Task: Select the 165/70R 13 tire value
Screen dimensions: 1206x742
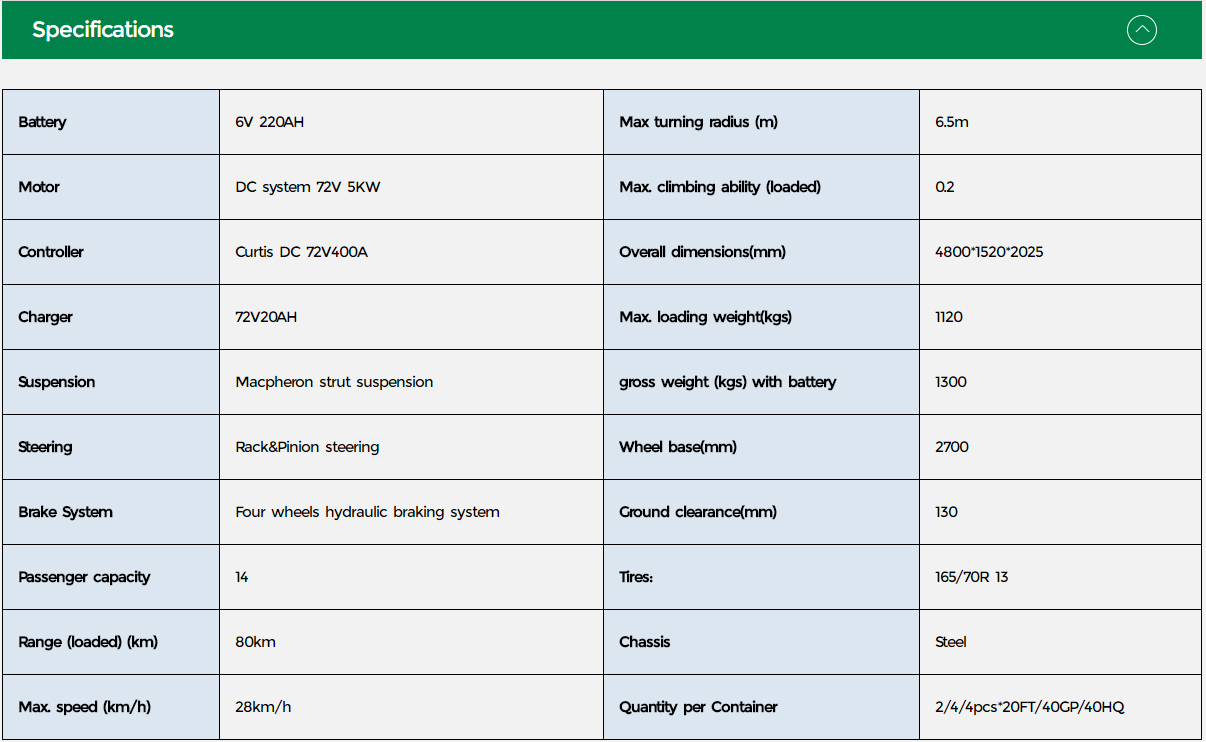Action: pos(971,577)
